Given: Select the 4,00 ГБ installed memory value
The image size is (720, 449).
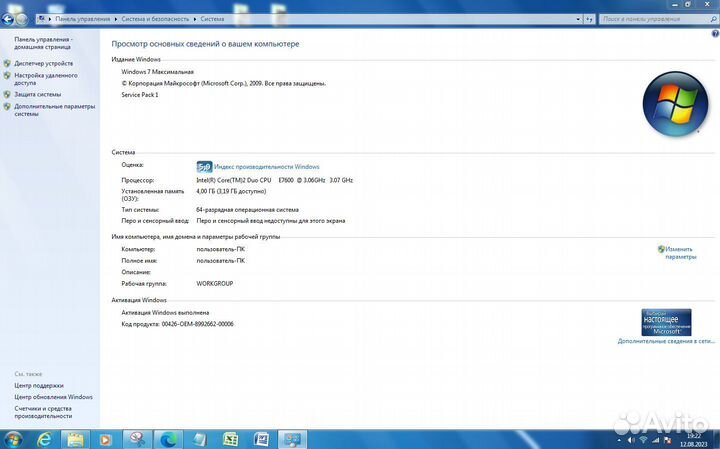Looking at the screenshot, I should pos(231,191).
